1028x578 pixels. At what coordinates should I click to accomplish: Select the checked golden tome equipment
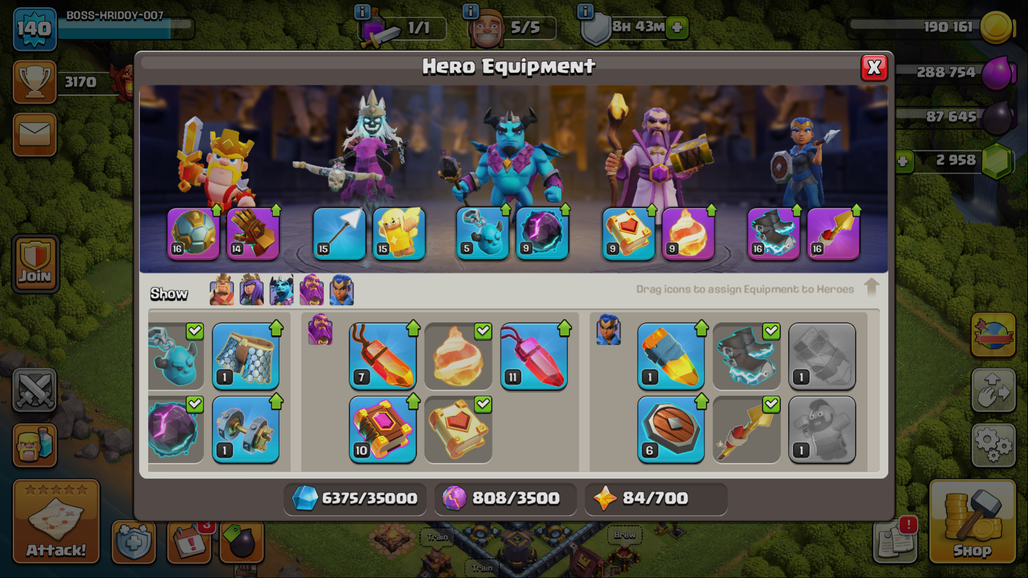[x=458, y=430]
